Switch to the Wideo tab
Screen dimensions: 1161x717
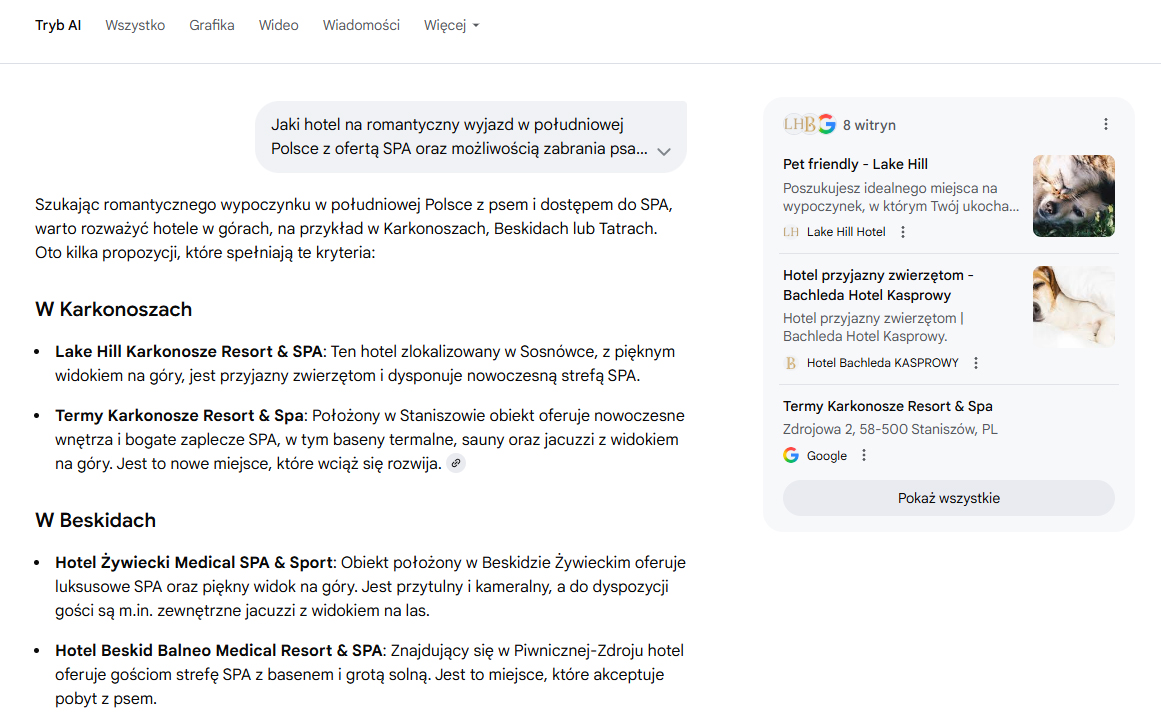tap(278, 25)
